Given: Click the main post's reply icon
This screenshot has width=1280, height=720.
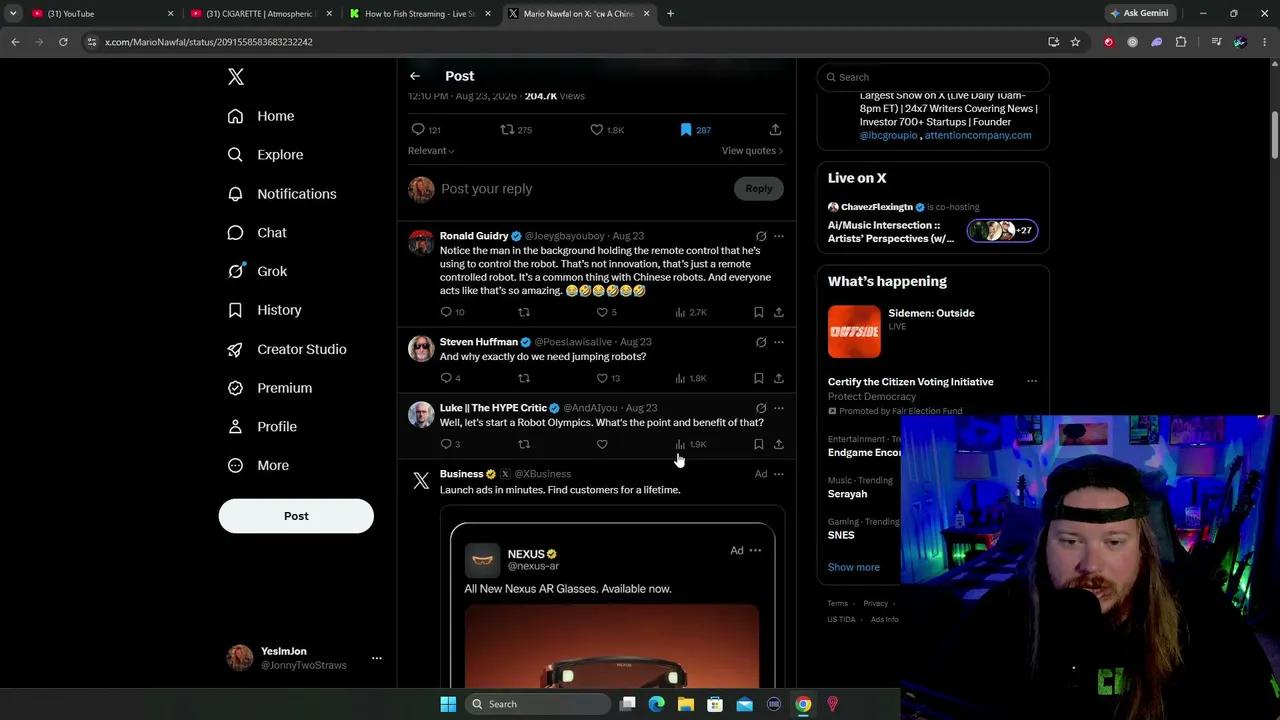Looking at the screenshot, I should (x=418, y=130).
